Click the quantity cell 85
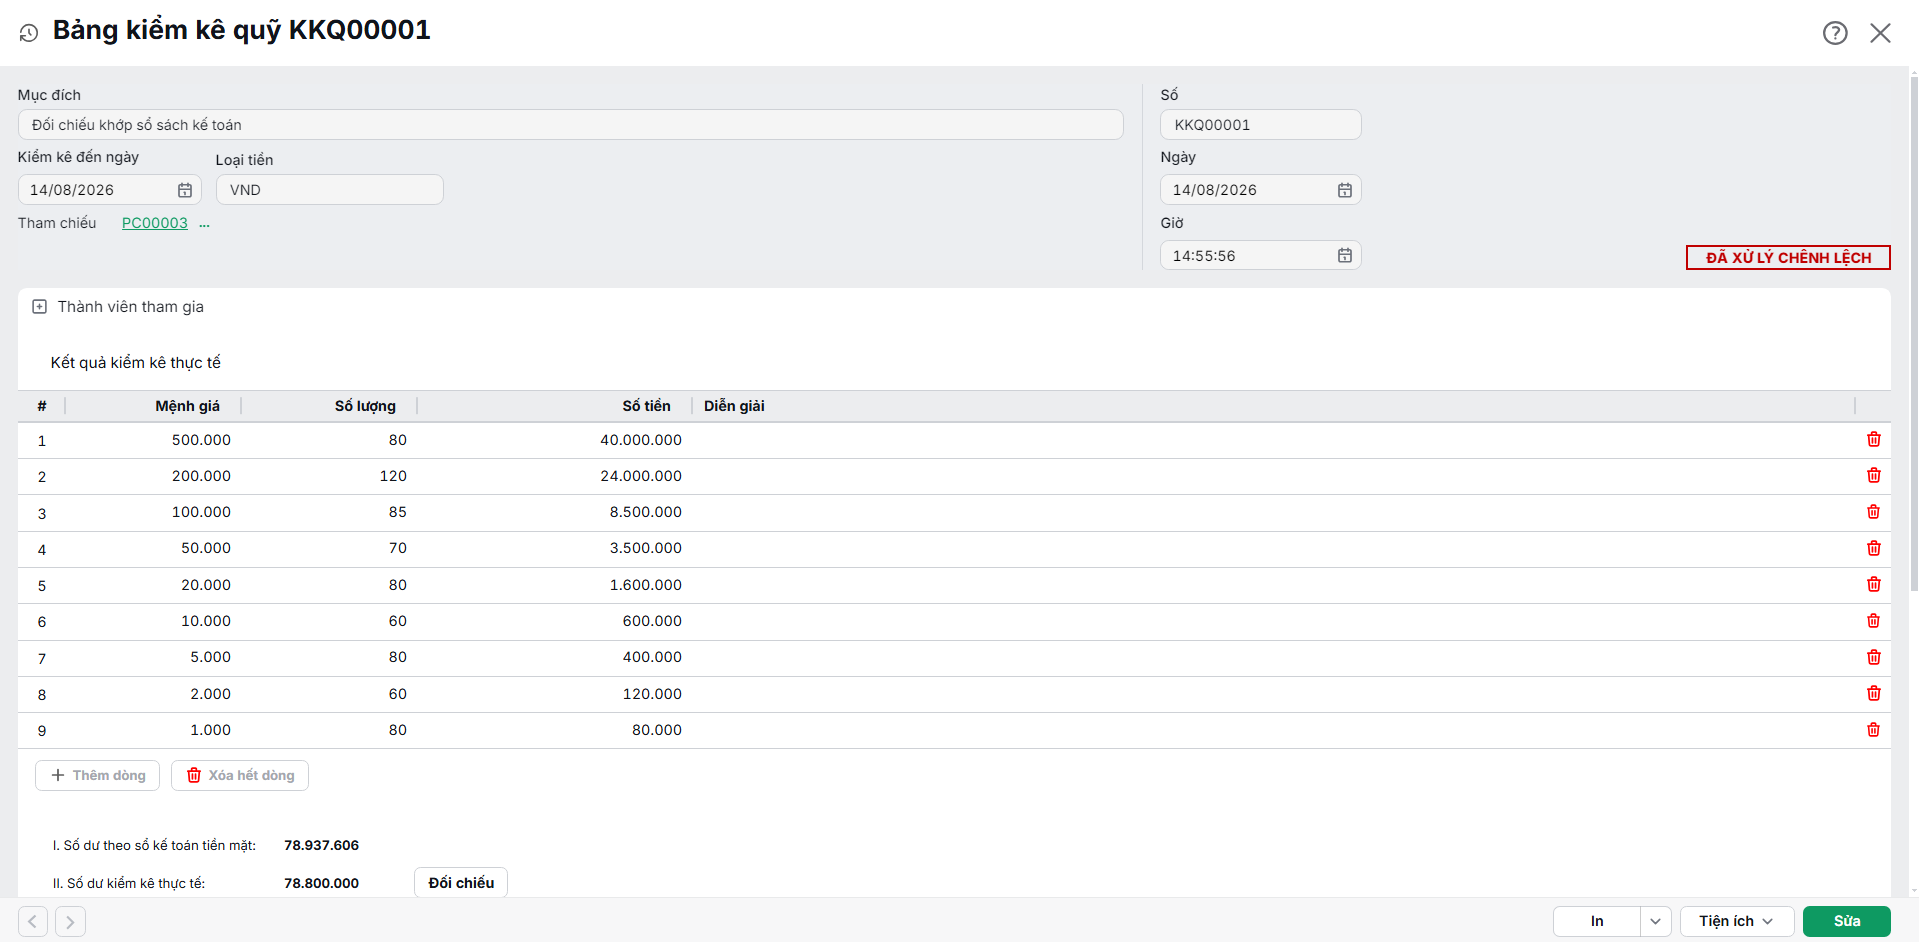The width and height of the screenshot is (1919, 942). click(x=398, y=512)
